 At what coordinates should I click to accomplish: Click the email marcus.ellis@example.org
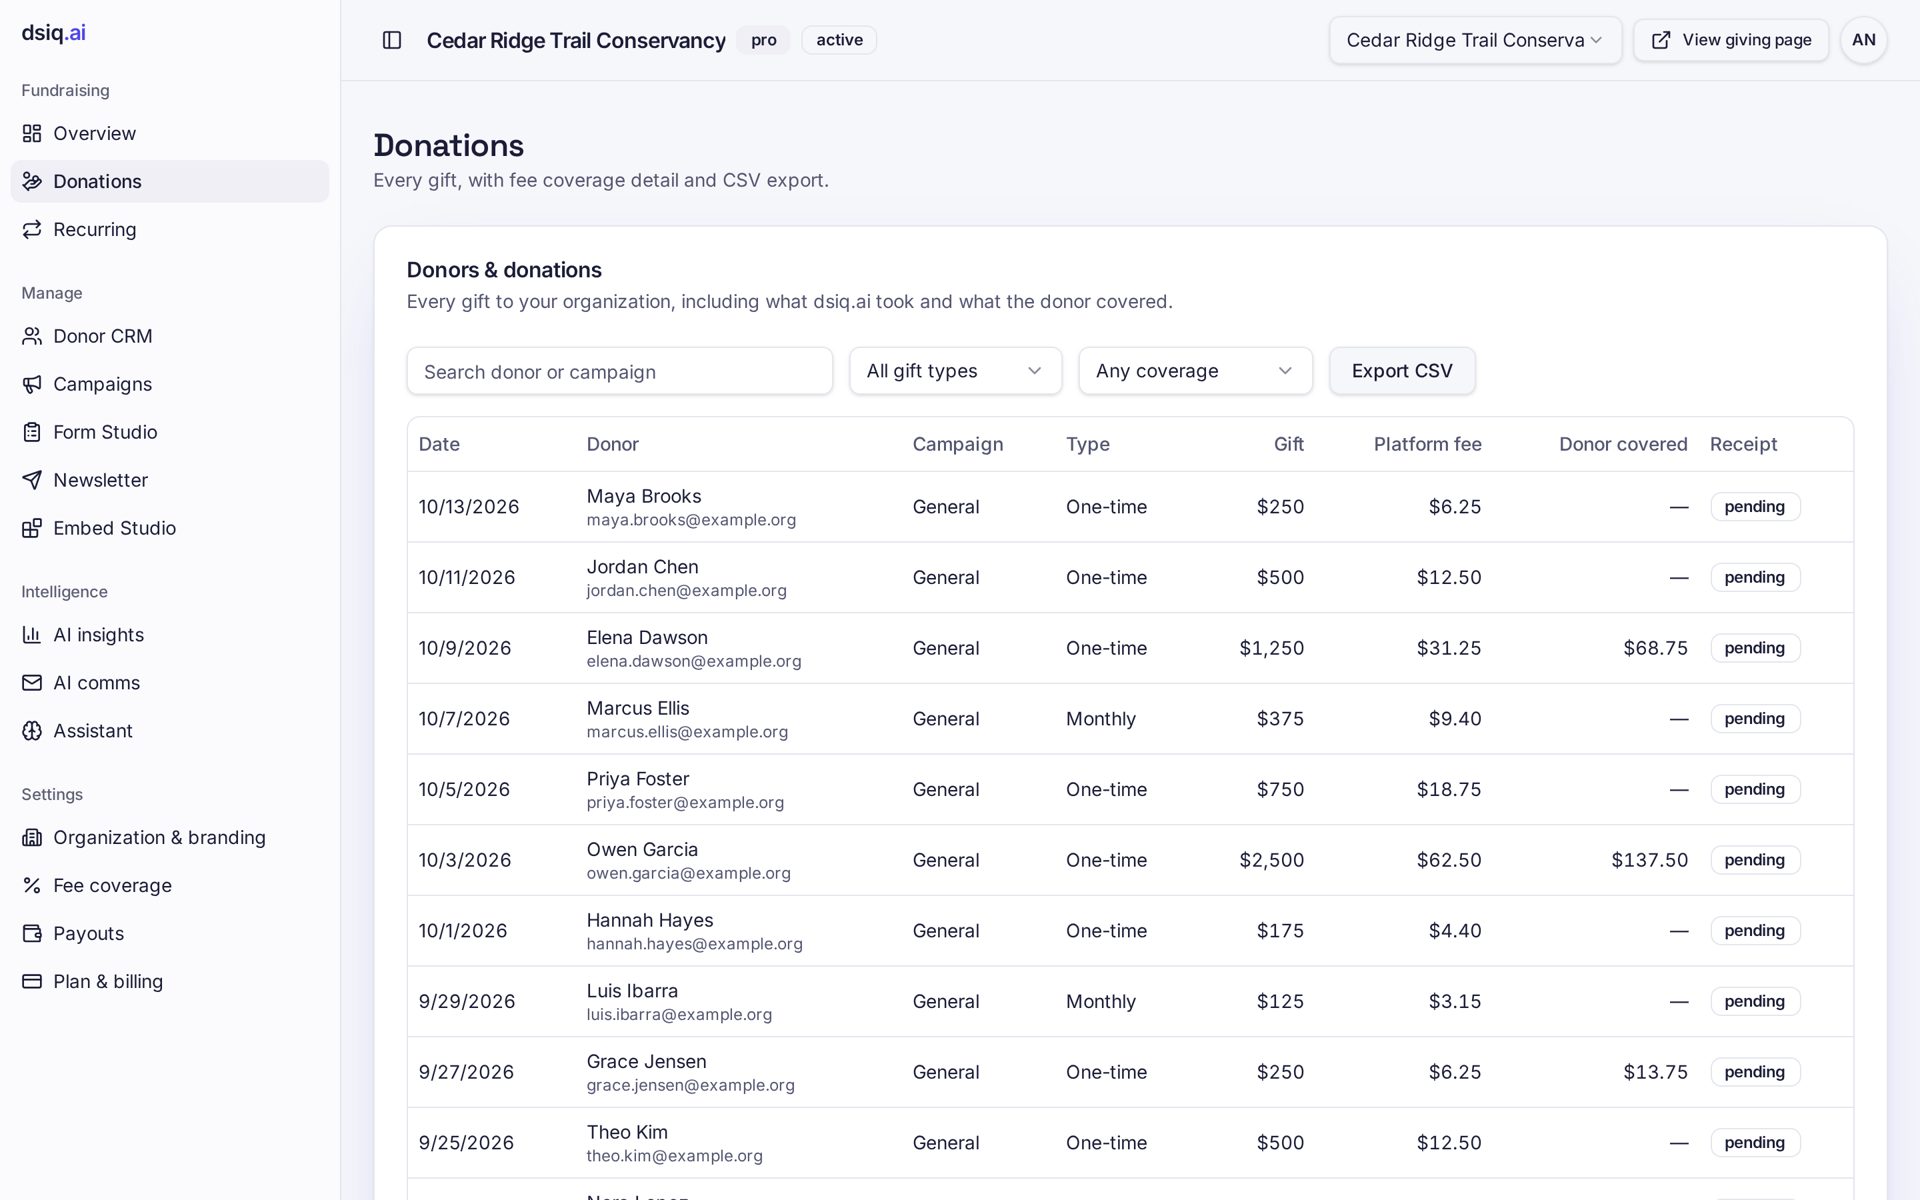[x=687, y=732]
